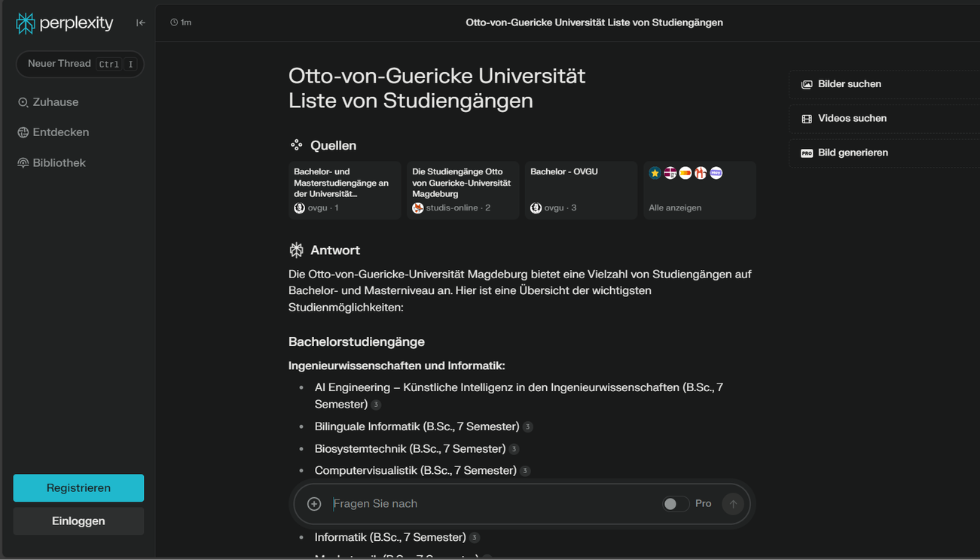Click the Quellen section icon
The height and width of the screenshot is (560, 980).
click(x=296, y=145)
